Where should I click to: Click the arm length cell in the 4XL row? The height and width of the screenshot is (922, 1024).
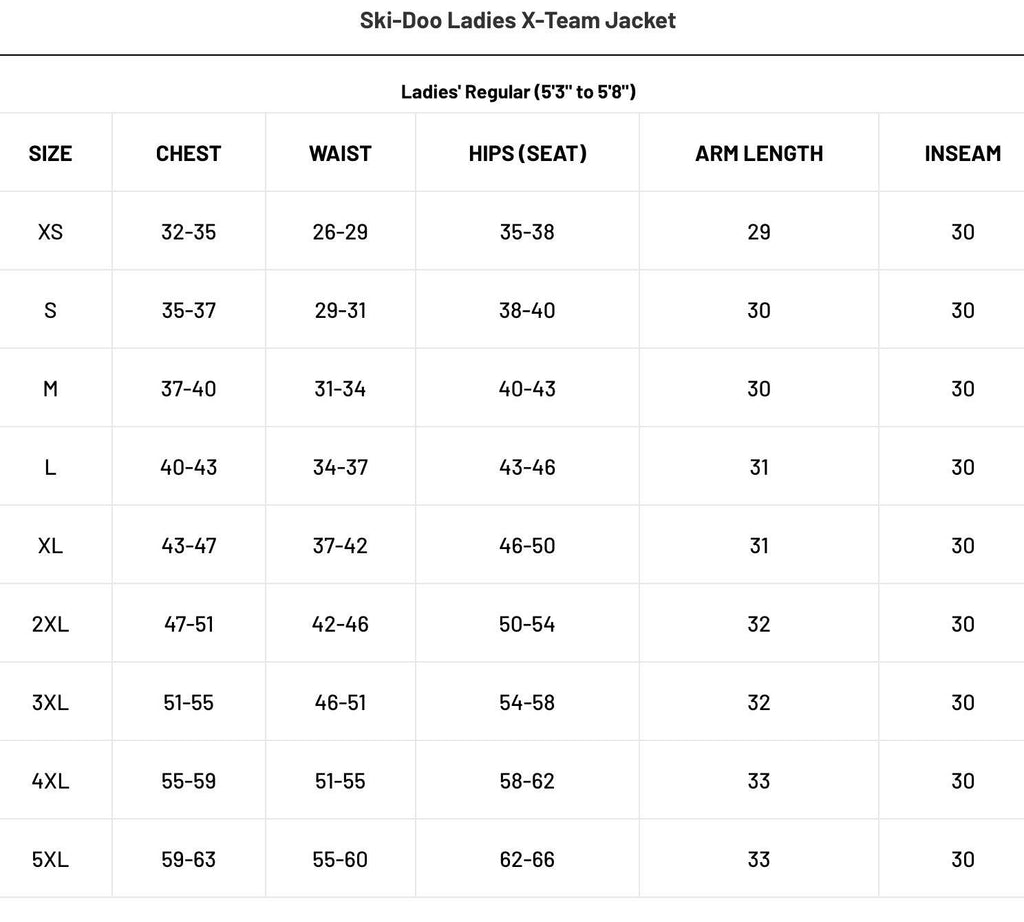759,781
